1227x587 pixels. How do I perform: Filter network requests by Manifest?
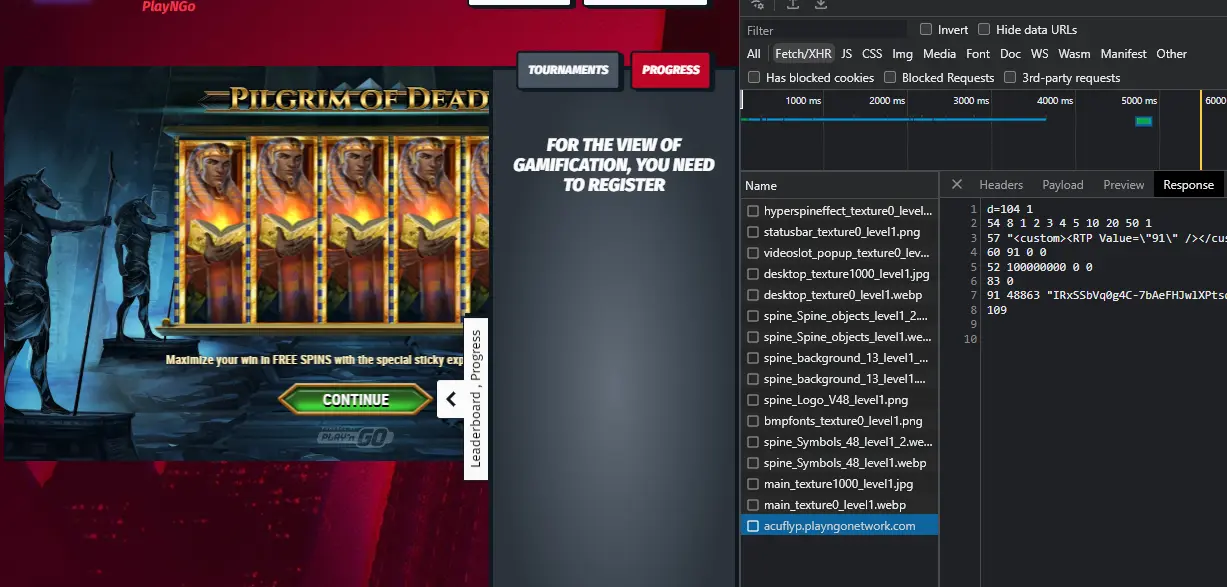[x=1124, y=54]
